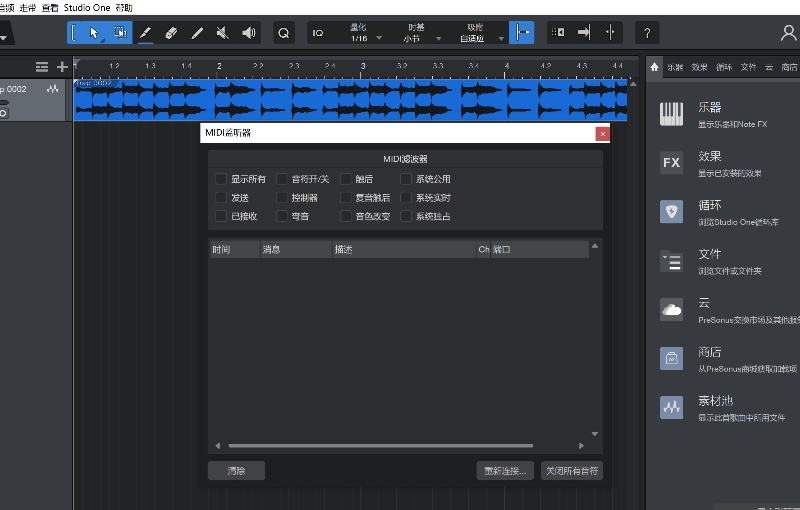Click the 时间 column header

pos(235,249)
